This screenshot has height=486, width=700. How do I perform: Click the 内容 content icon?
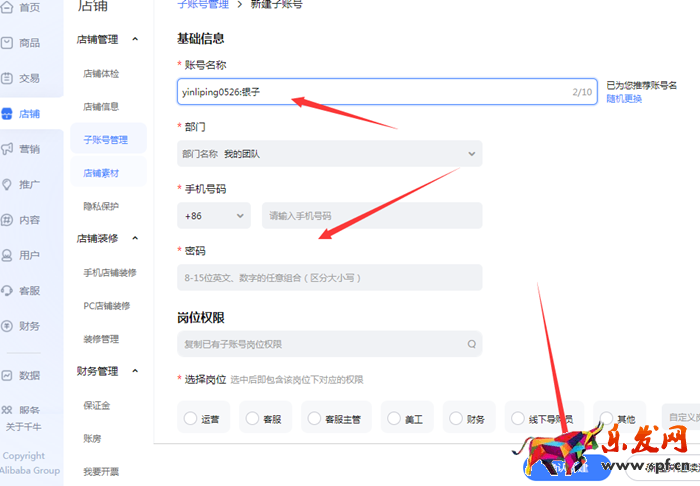7,220
